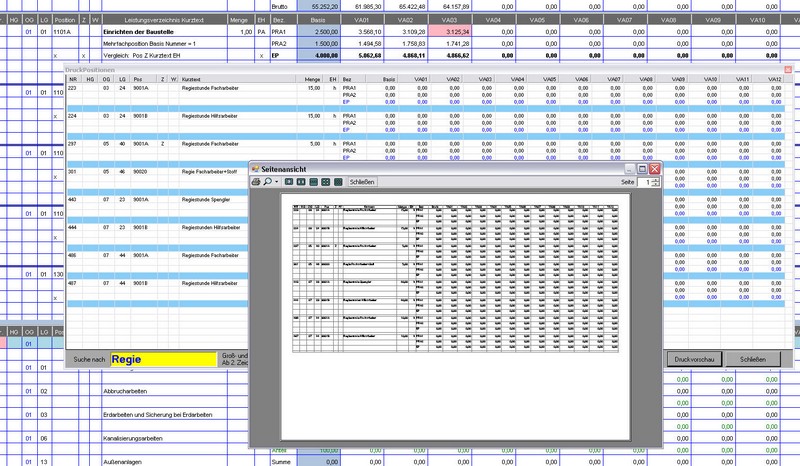Image resolution: width=800 pixels, height=466 pixels.
Task: Select the four-page layout view icon
Action: 325,183
